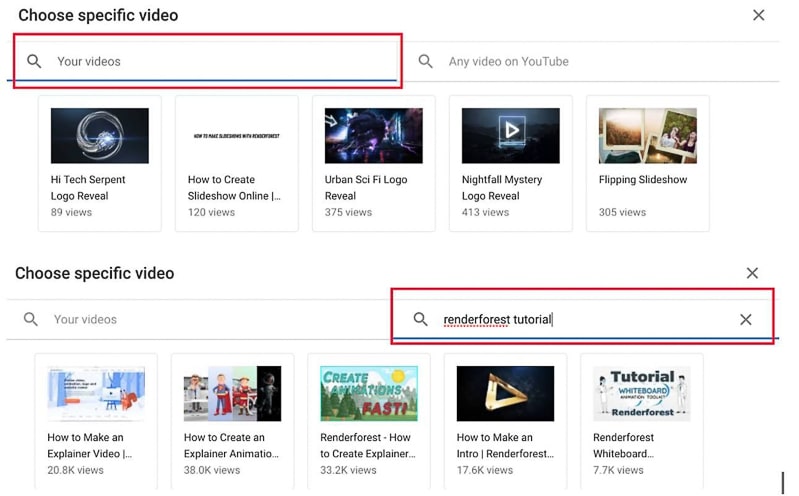Select Renderforest Whiteboard tutorial thumbnail

coord(642,394)
